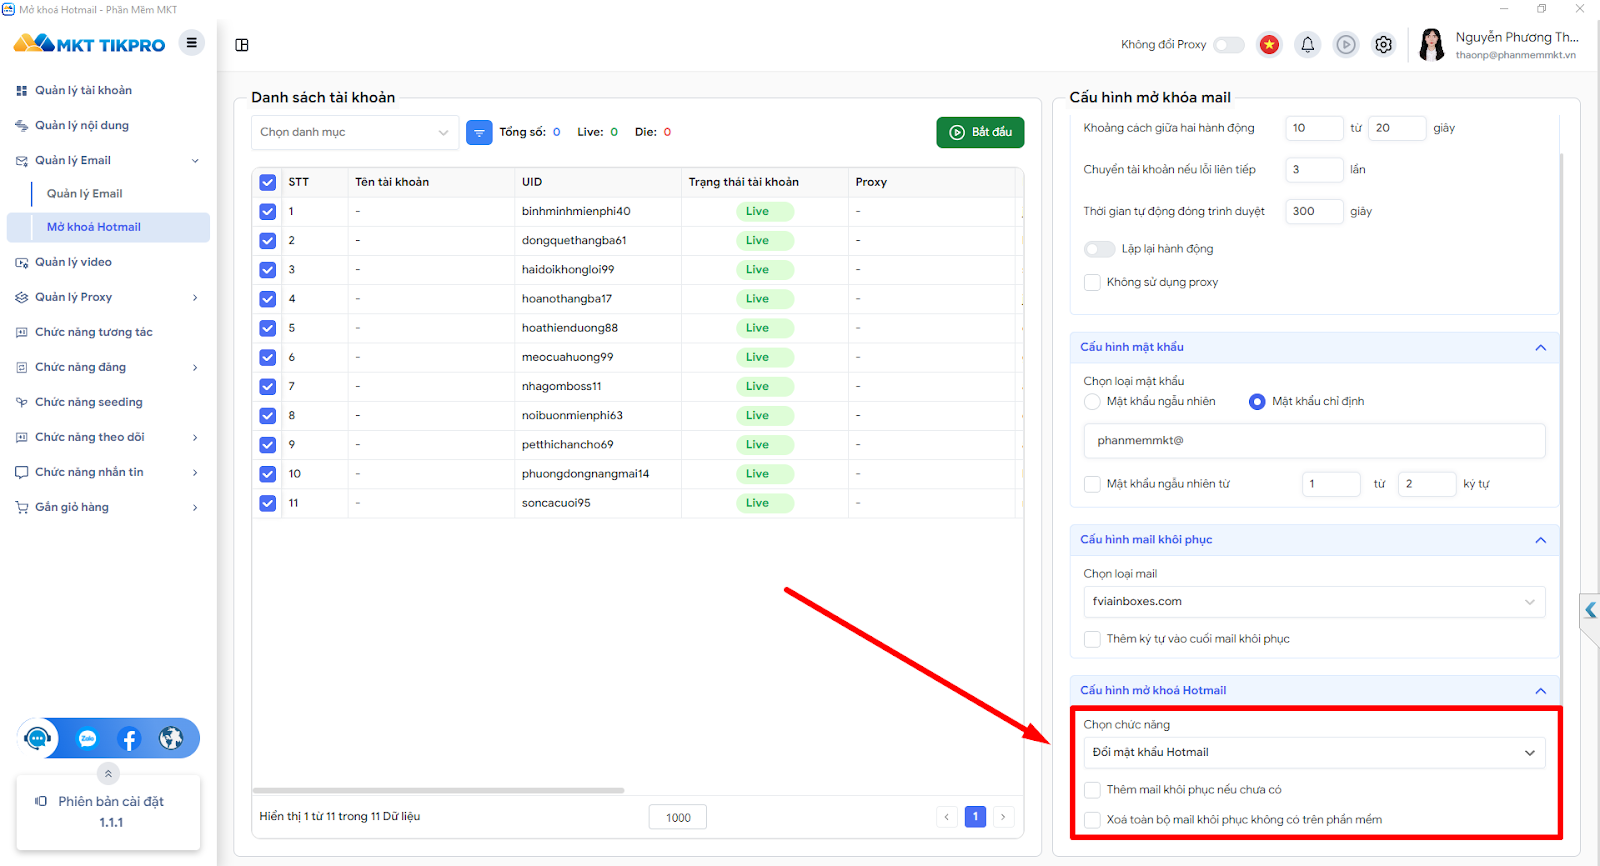The height and width of the screenshot is (866, 1600).
Task: Toggle the sidebar layout panel icon
Action: pyautogui.click(x=242, y=45)
